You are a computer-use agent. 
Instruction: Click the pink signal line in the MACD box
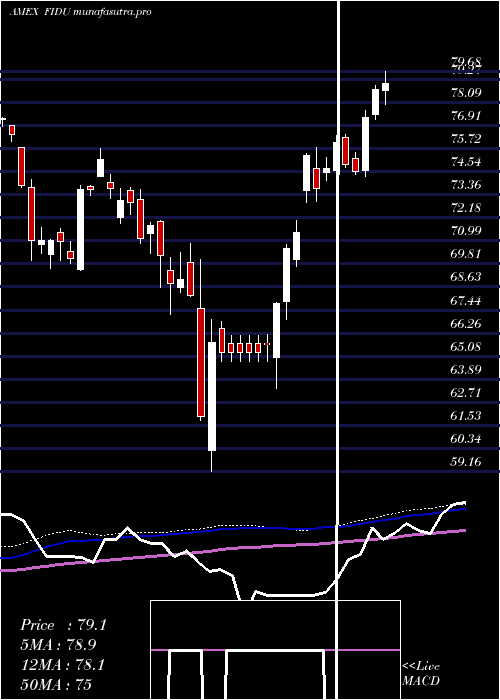coord(275,650)
